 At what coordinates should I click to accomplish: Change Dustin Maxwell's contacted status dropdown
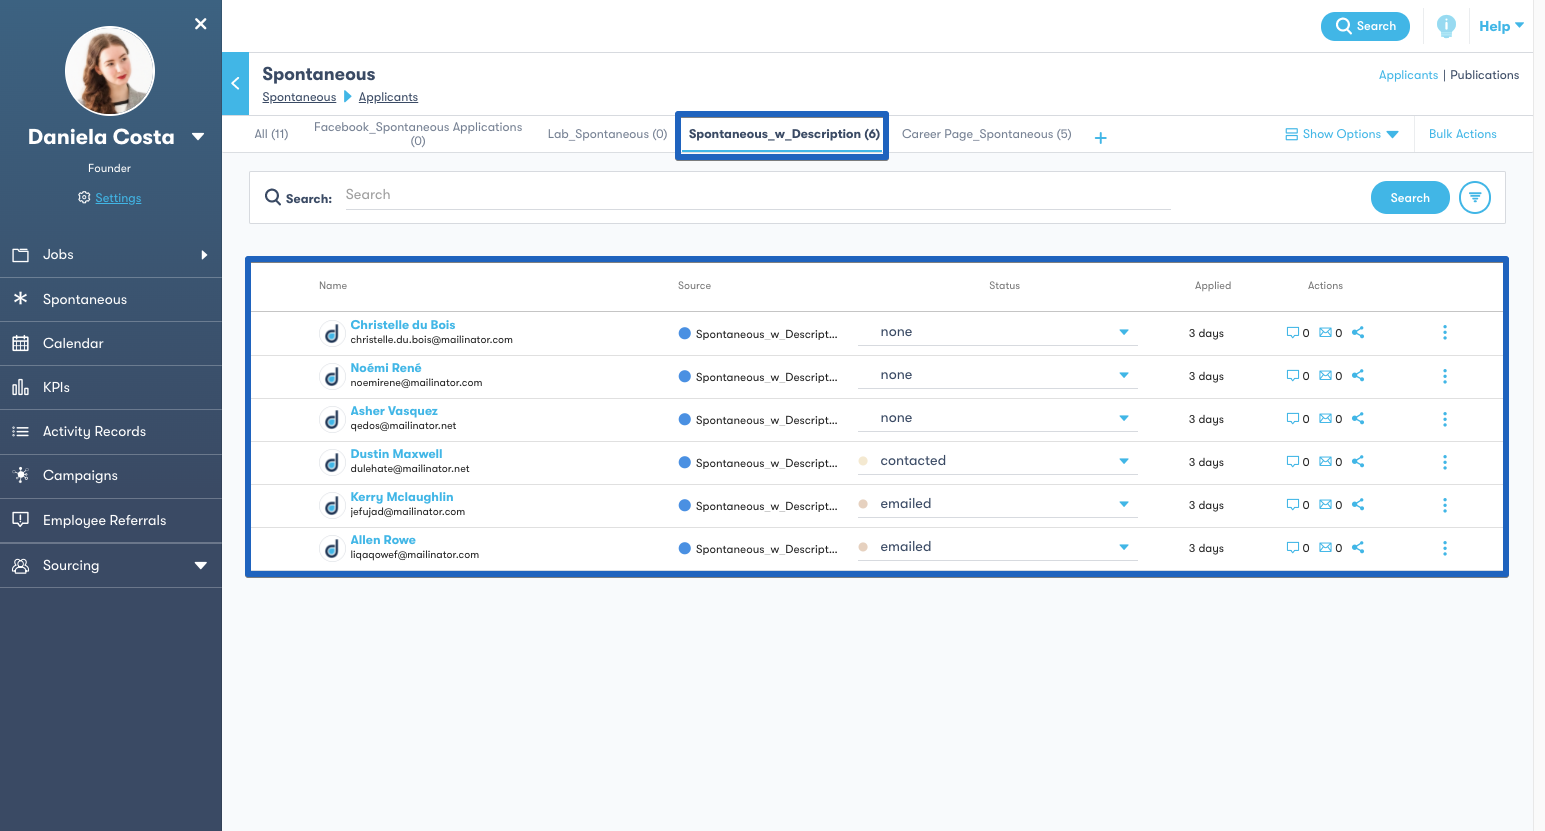pos(997,461)
